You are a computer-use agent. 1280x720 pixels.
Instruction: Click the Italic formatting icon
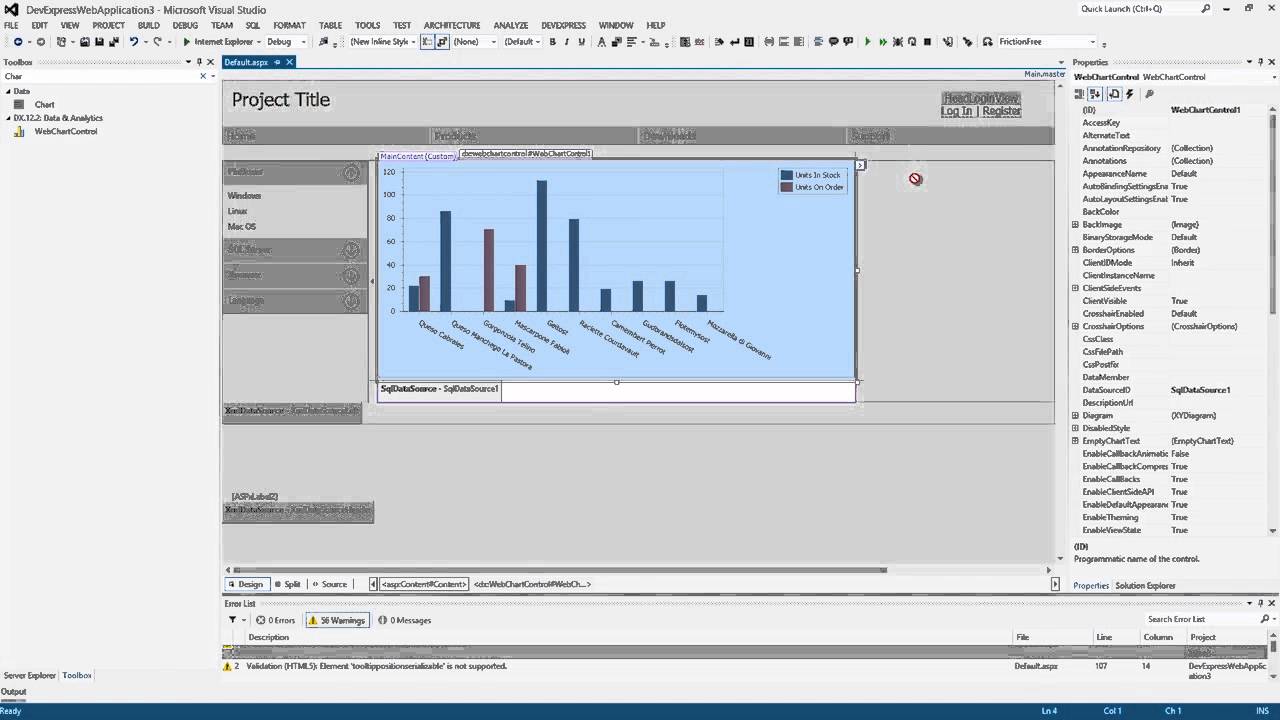pos(566,42)
